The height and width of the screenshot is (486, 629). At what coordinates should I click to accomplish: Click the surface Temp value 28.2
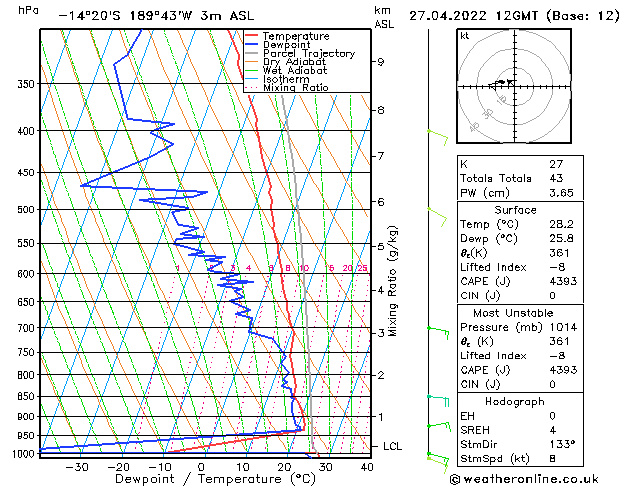click(561, 224)
